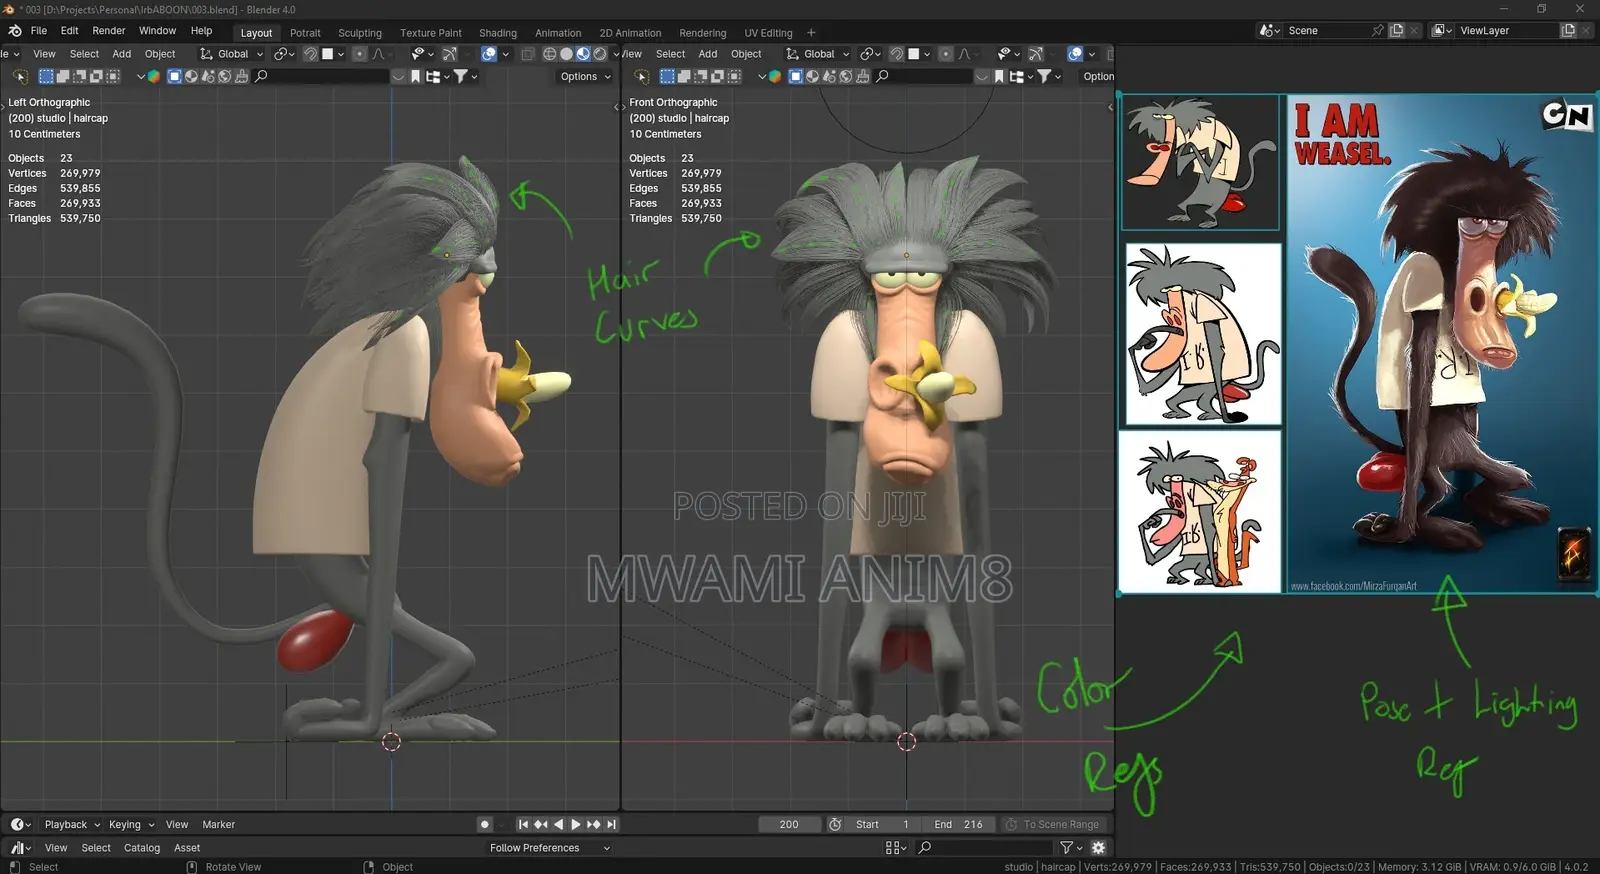Screen dimensions: 1600x874
Task: Click current frame field showing 200
Action: point(789,825)
